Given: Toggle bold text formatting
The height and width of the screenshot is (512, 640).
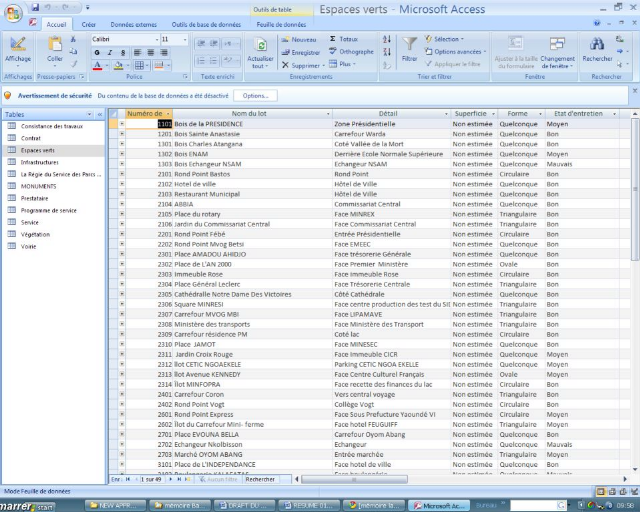Looking at the screenshot, I should [x=97, y=53].
